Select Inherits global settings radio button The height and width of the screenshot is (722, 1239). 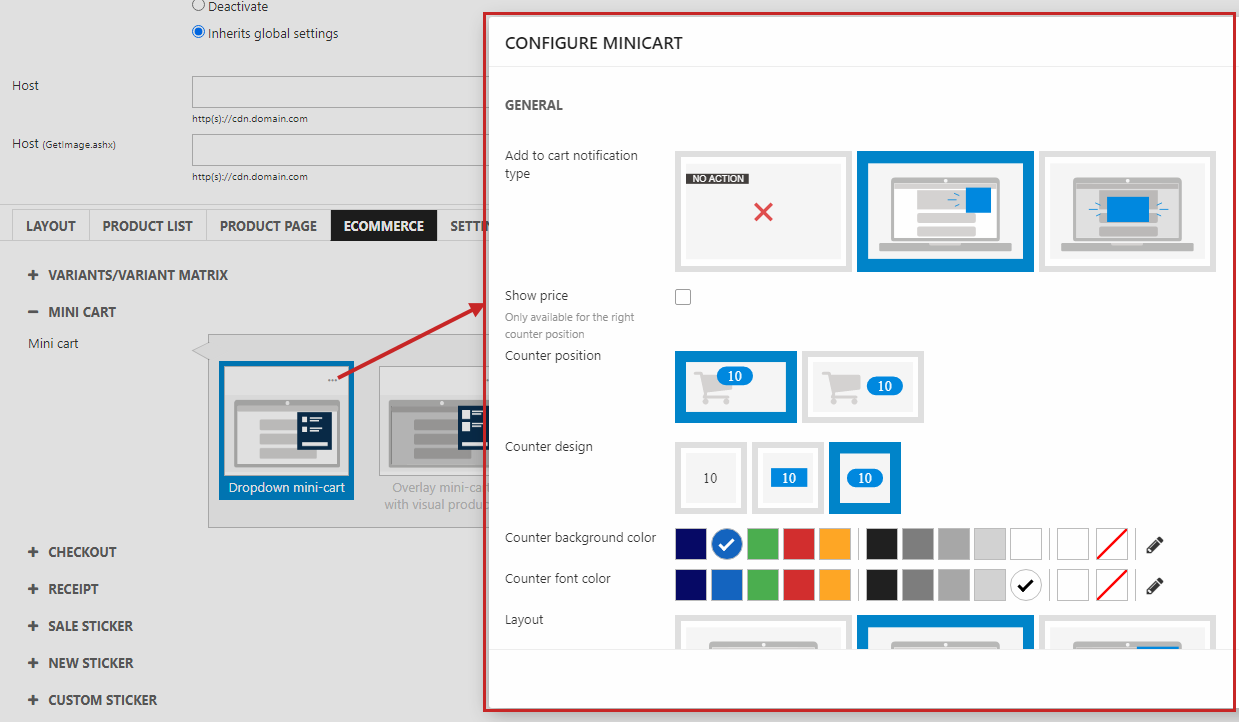click(x=198, y=33)
